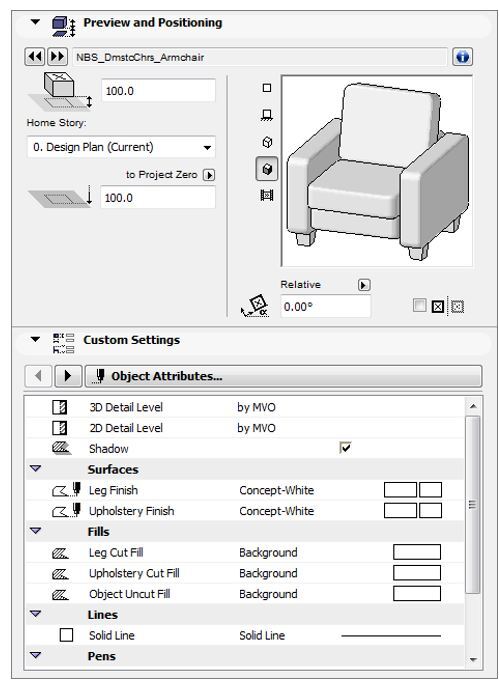Select the shaded 3D preview icon
Screen dimensions: 499x685
267,169
